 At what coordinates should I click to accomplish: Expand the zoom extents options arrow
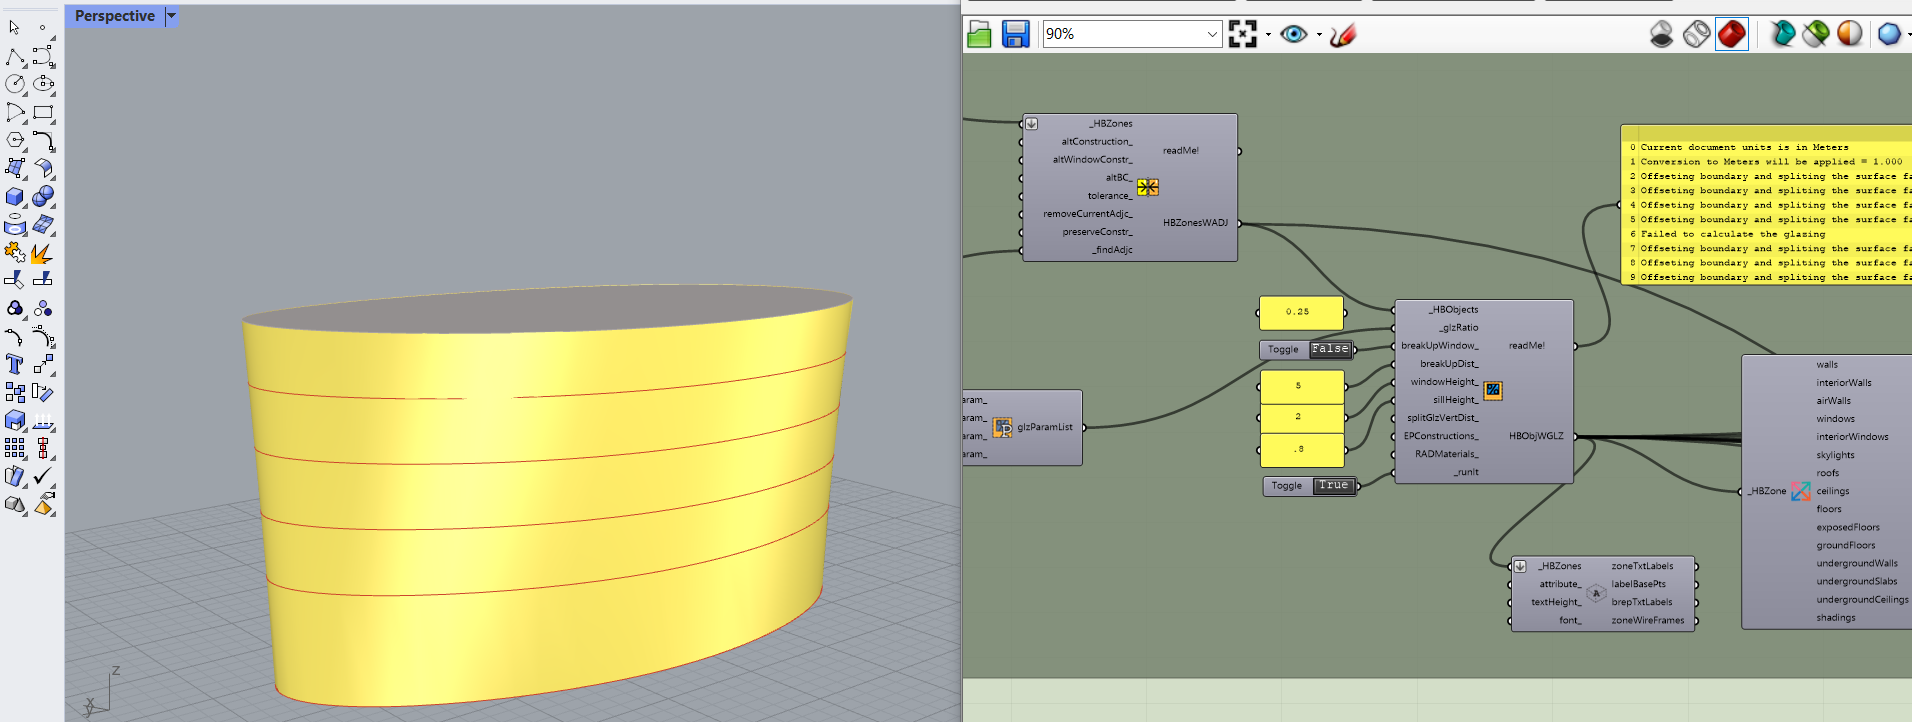coord(1268,34)
